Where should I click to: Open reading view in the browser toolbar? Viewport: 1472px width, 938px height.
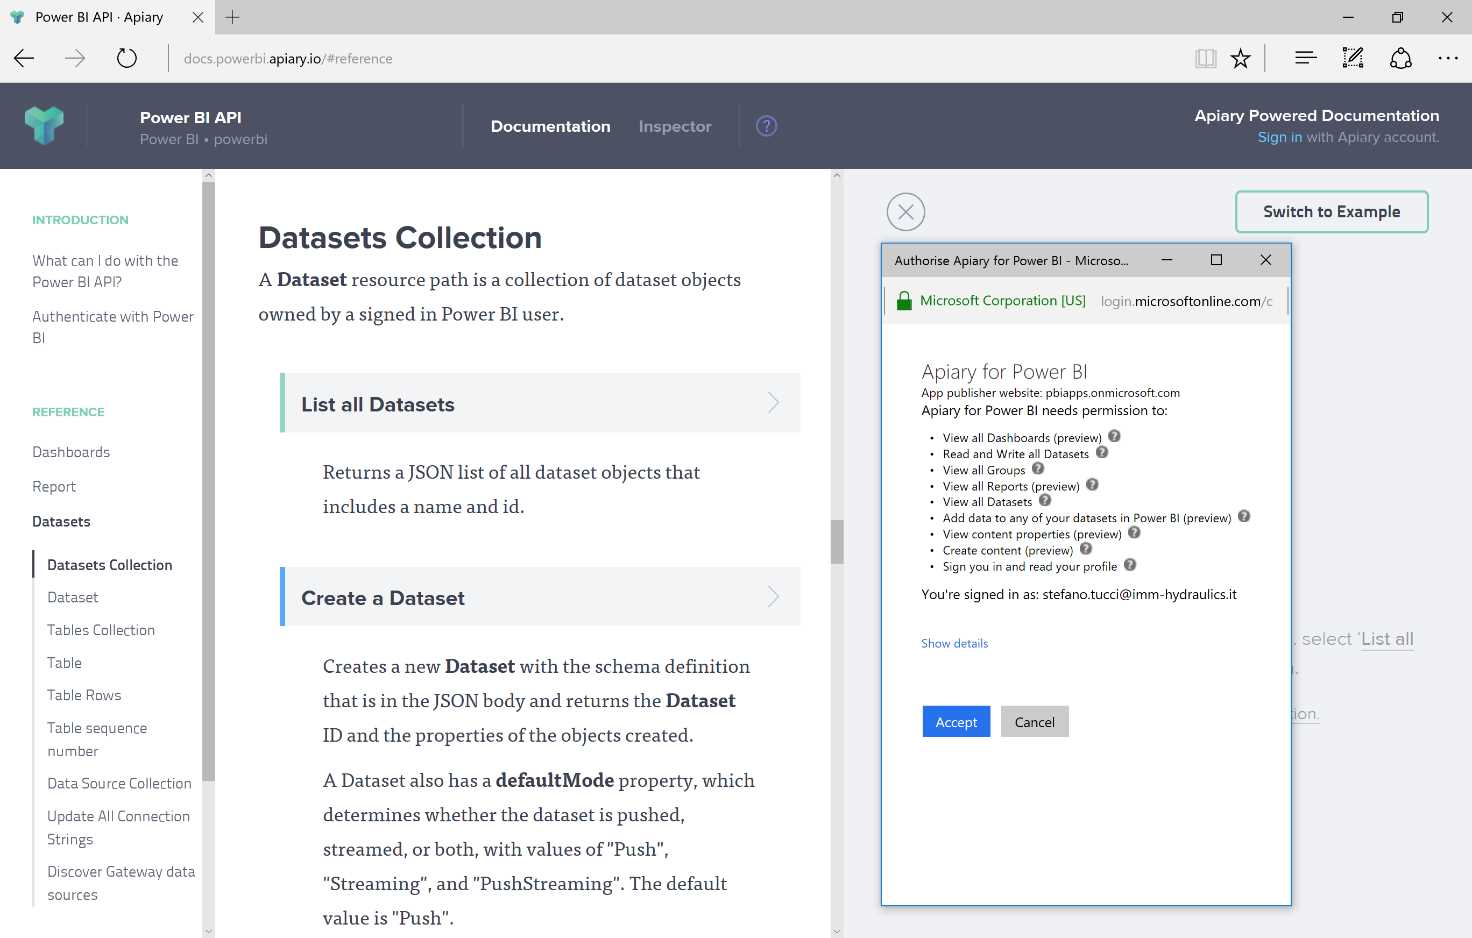tap(1205, 58)
